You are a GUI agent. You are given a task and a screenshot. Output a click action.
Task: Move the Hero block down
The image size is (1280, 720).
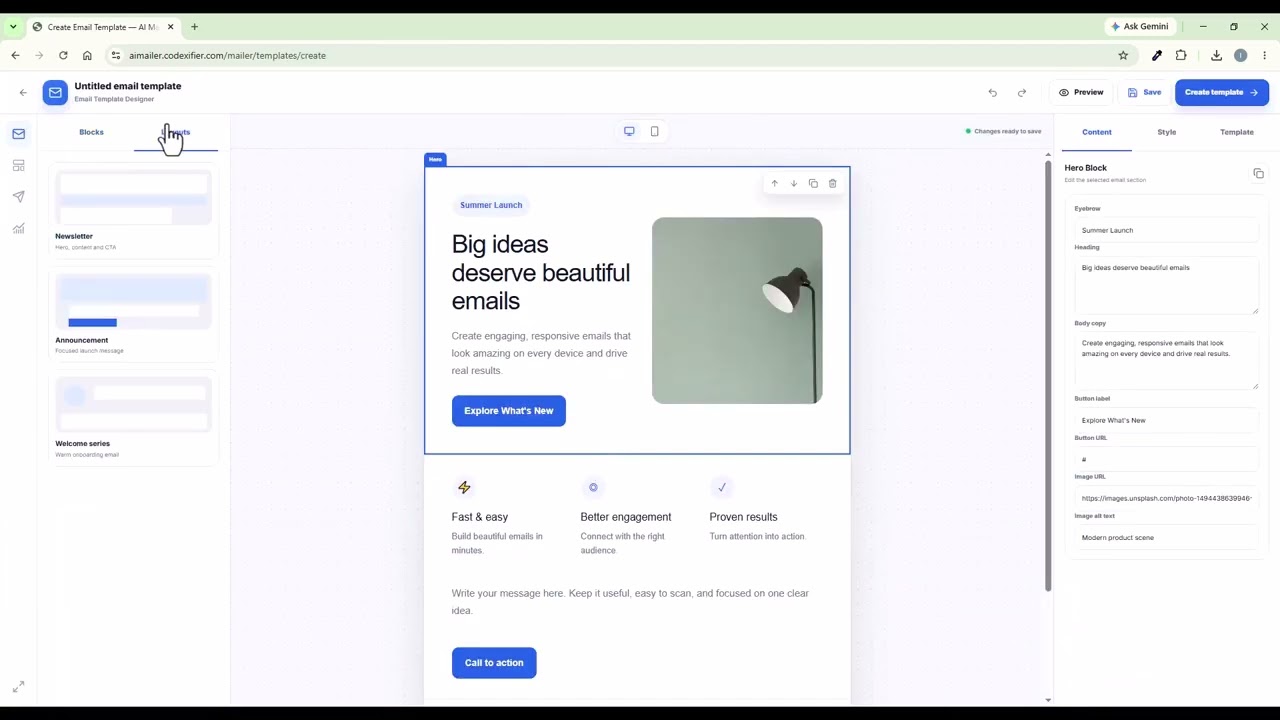pos(793,183)
